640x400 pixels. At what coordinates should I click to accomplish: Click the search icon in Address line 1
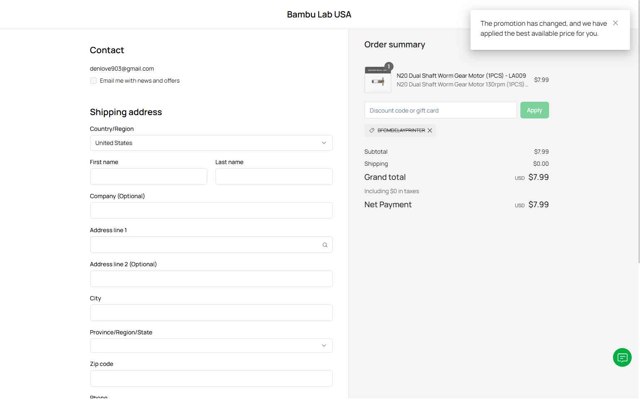(x=324, y=245)
